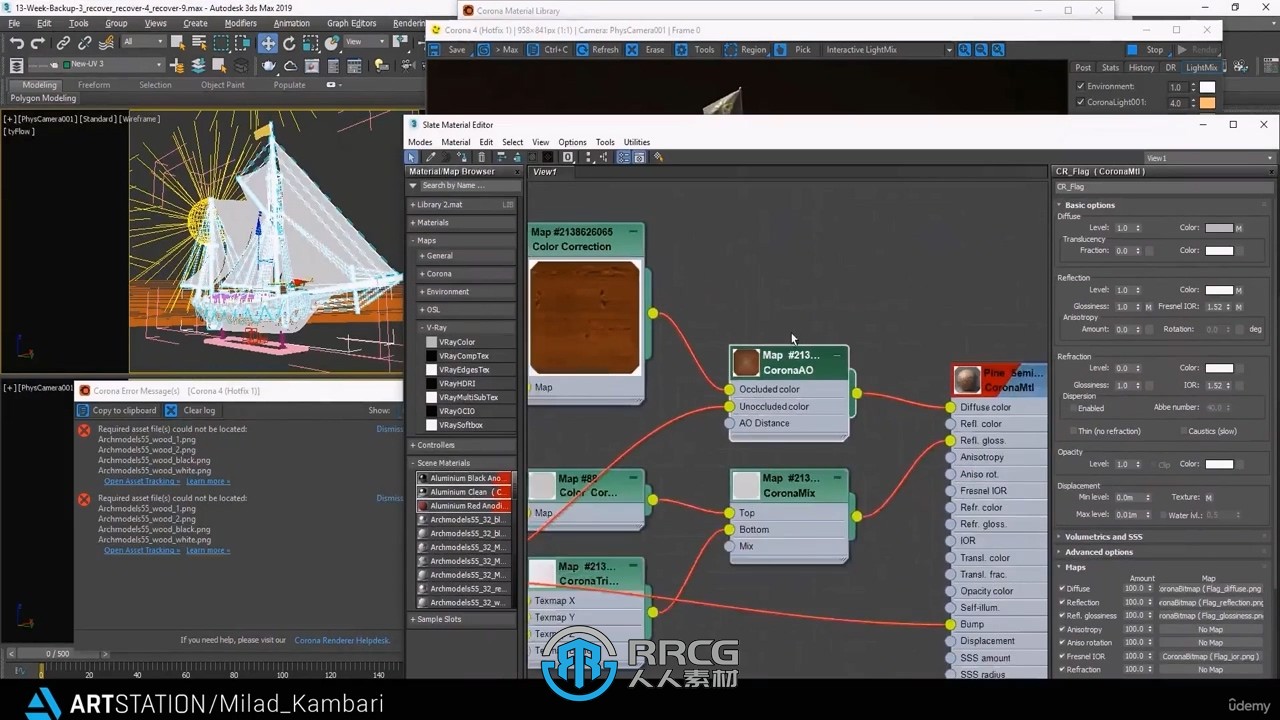Click No Map button for Anisotropy

click(x=1210, y=629)
